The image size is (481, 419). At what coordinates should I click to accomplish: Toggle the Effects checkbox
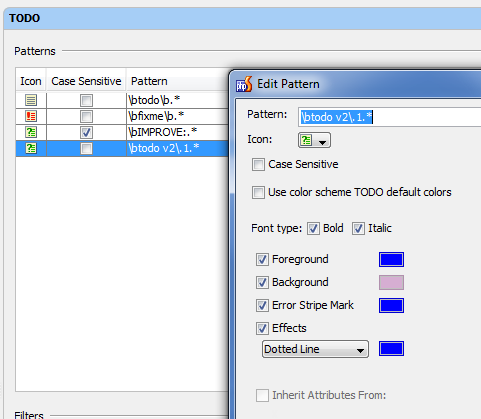262,328
